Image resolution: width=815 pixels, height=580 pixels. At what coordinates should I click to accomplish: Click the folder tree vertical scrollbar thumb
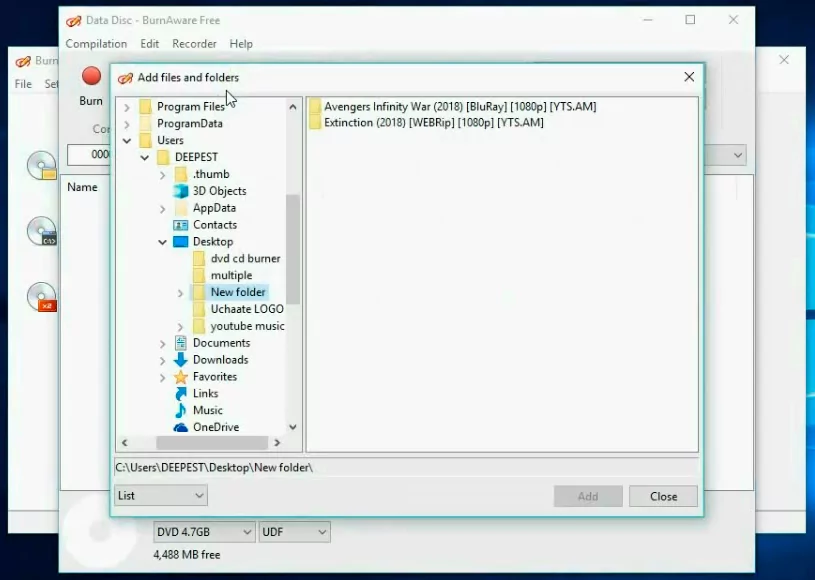coord(293,249)
